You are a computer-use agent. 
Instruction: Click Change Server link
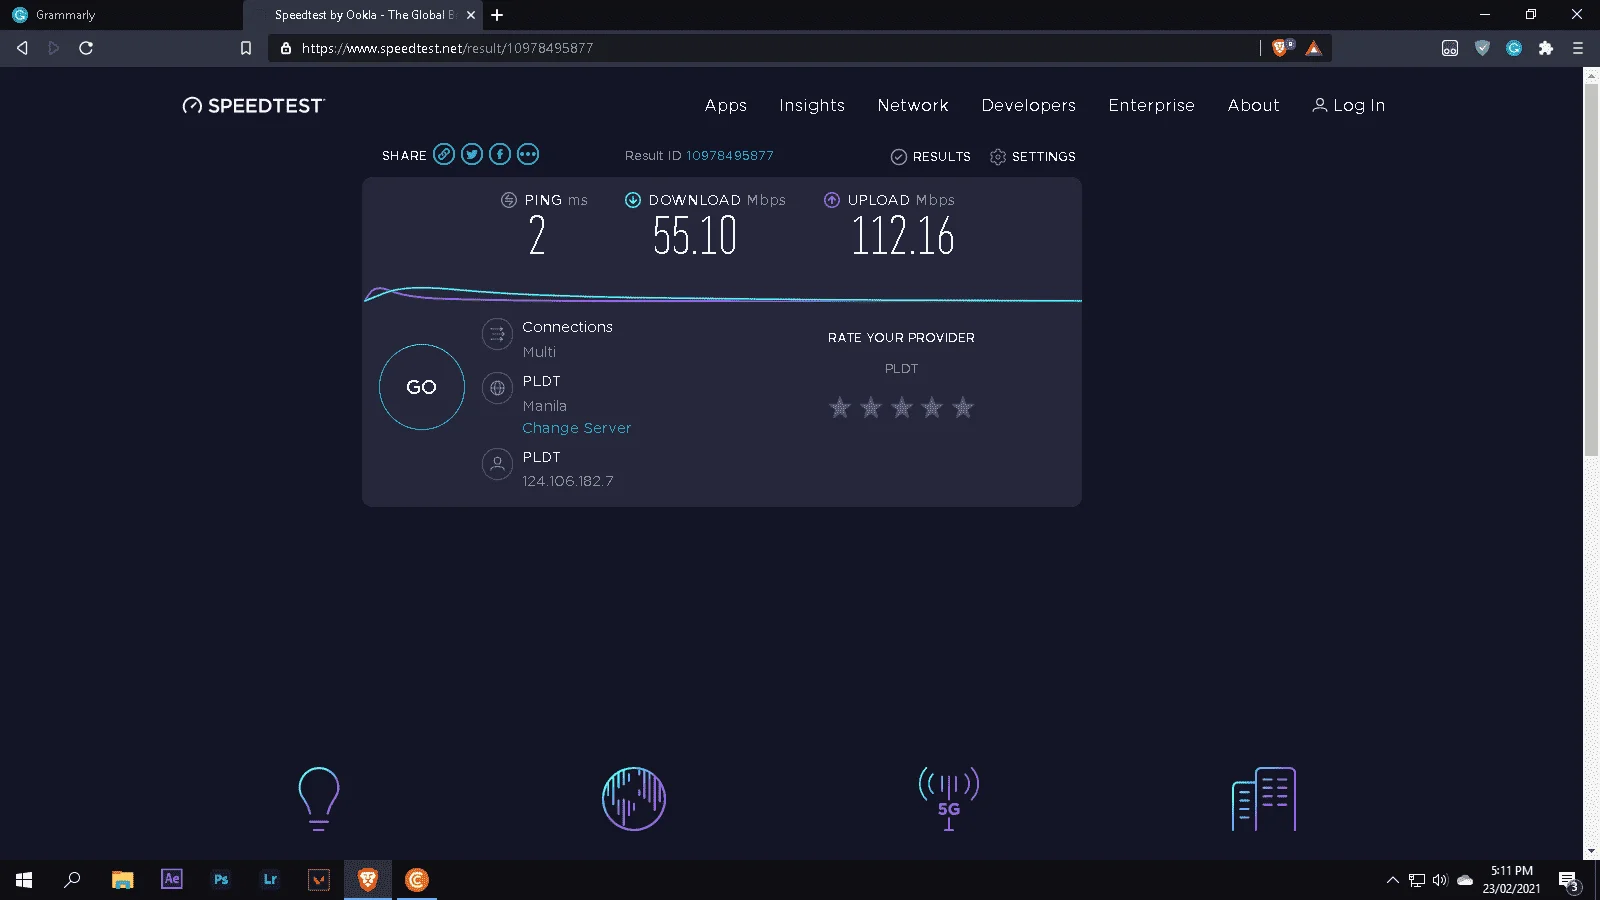[x=577, y=428]
